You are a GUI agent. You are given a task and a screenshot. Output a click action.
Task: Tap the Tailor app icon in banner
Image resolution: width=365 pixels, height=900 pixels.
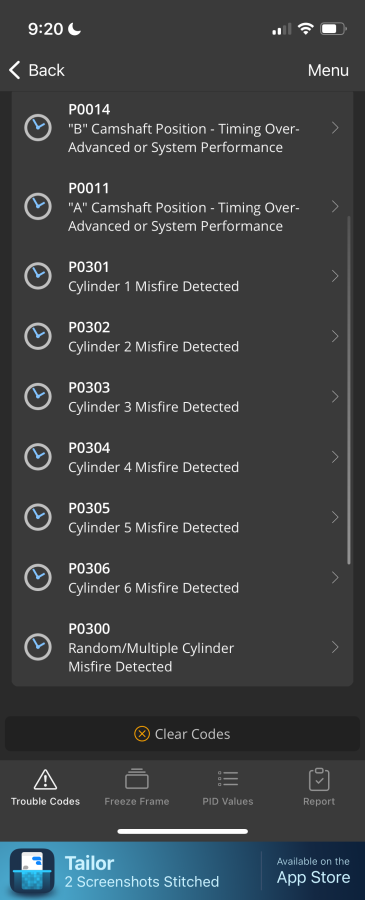point(32,871)
